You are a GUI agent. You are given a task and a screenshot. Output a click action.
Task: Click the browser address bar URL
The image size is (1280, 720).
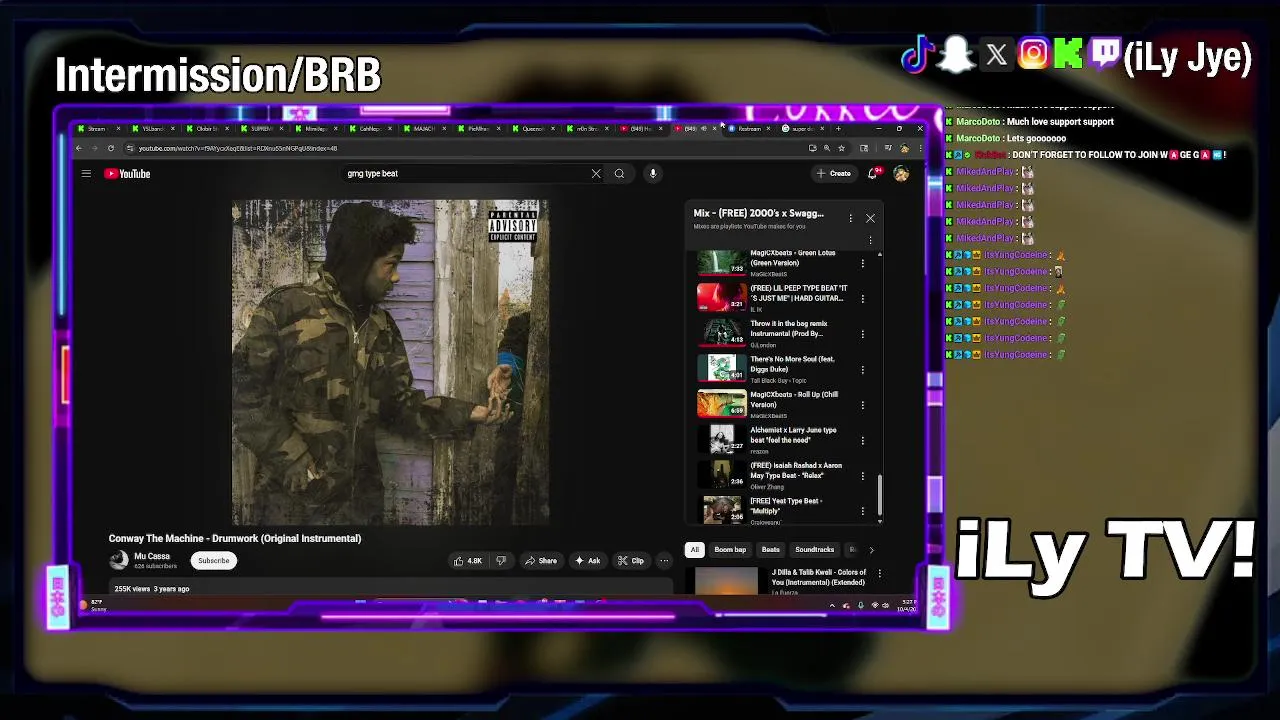point(238,148)
